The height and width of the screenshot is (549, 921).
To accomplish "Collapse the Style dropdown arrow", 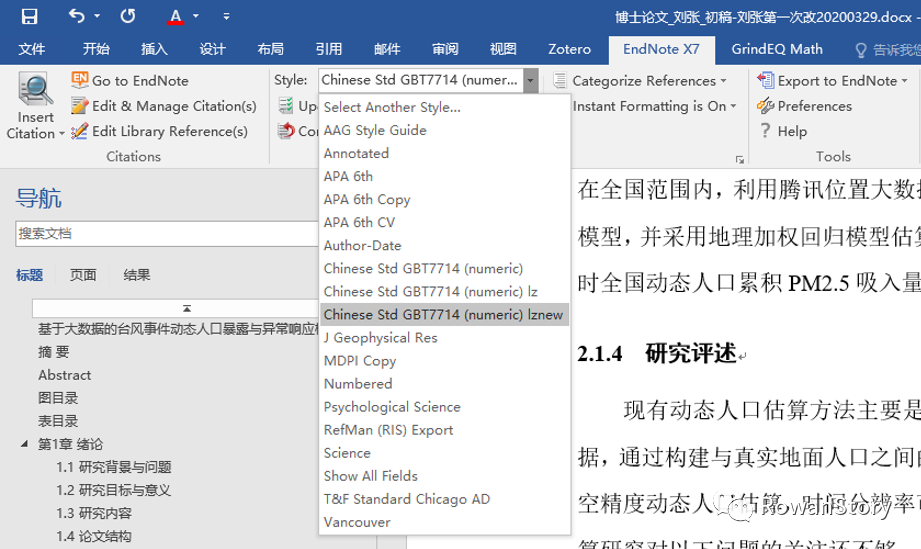I will (530, 80).
